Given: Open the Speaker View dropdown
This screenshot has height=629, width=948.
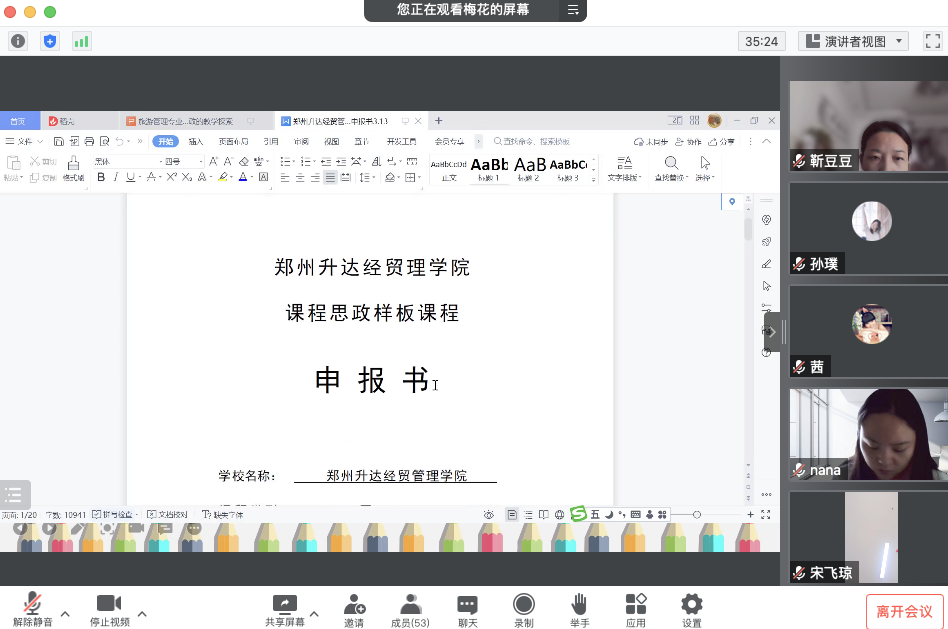Looking at the screenshot, I should (853, 41).
